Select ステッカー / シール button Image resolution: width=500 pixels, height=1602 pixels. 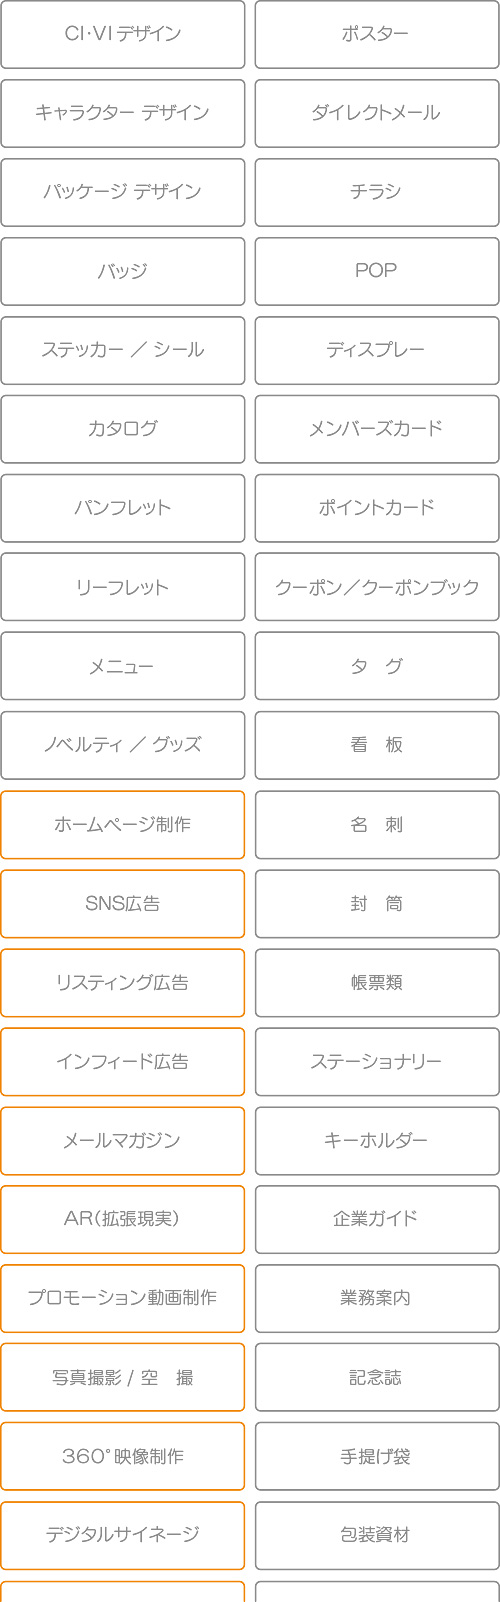click(122, 350)
